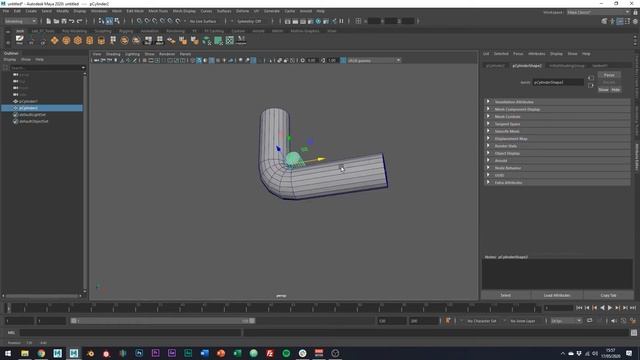
Task: Open the viewport color management dropdown
Action: click(x=374, y=60)
